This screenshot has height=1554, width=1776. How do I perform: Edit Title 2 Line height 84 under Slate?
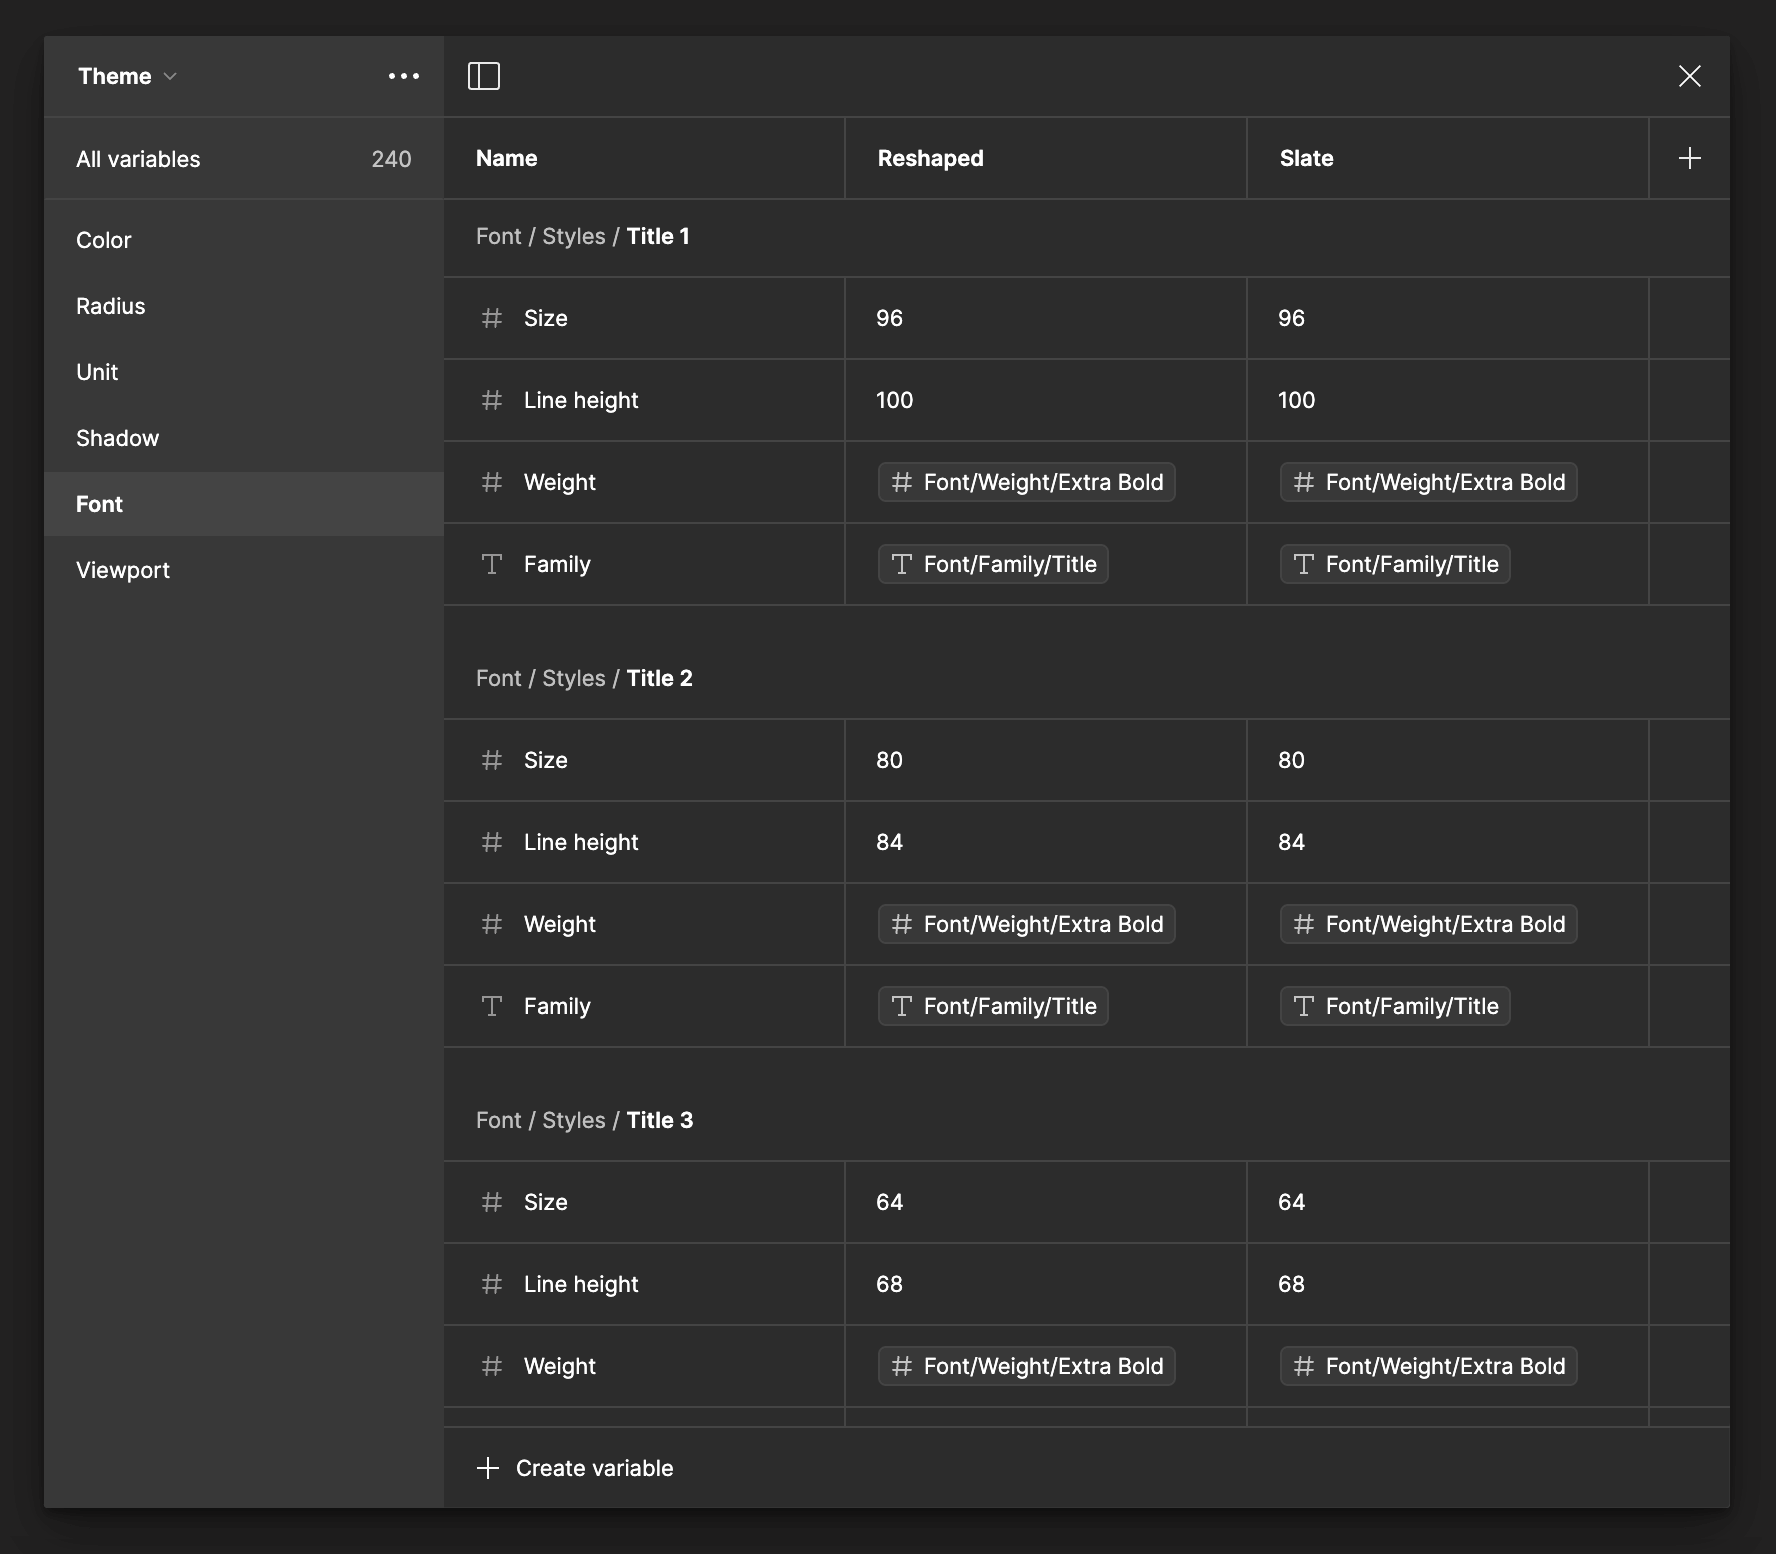(x=1448, y=842)
